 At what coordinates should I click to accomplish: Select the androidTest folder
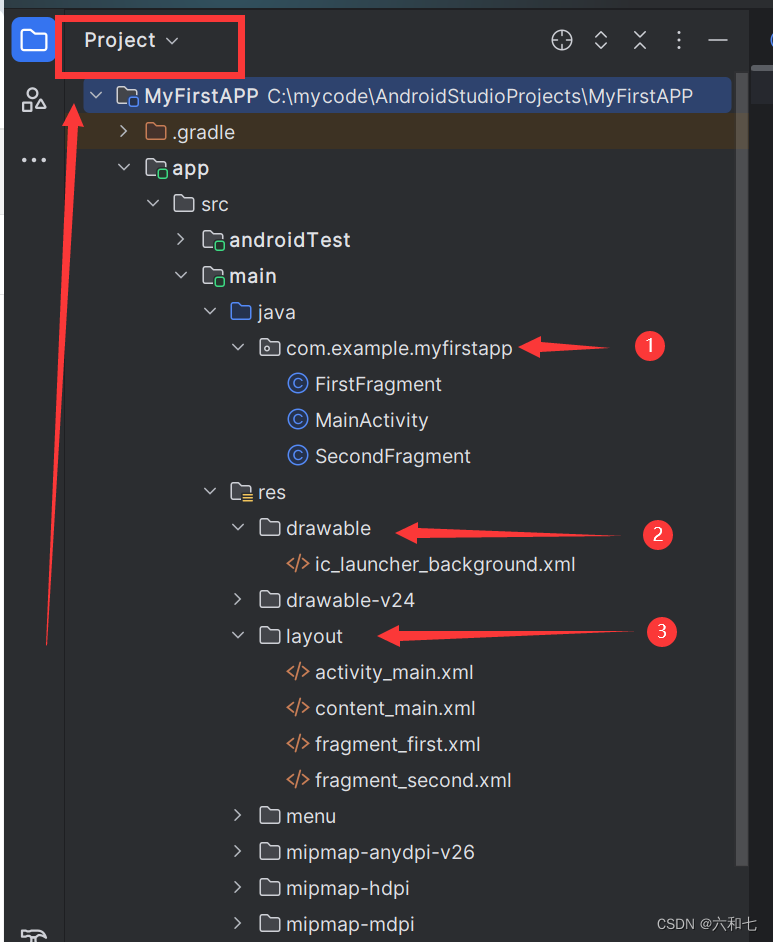tap(276, 240)
